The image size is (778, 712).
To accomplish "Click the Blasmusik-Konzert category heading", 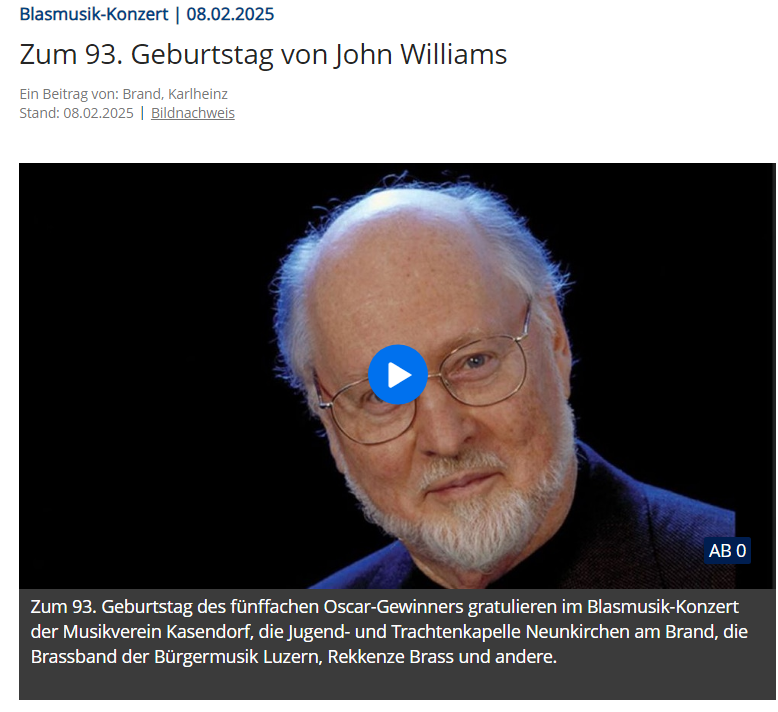I will 94,14.
